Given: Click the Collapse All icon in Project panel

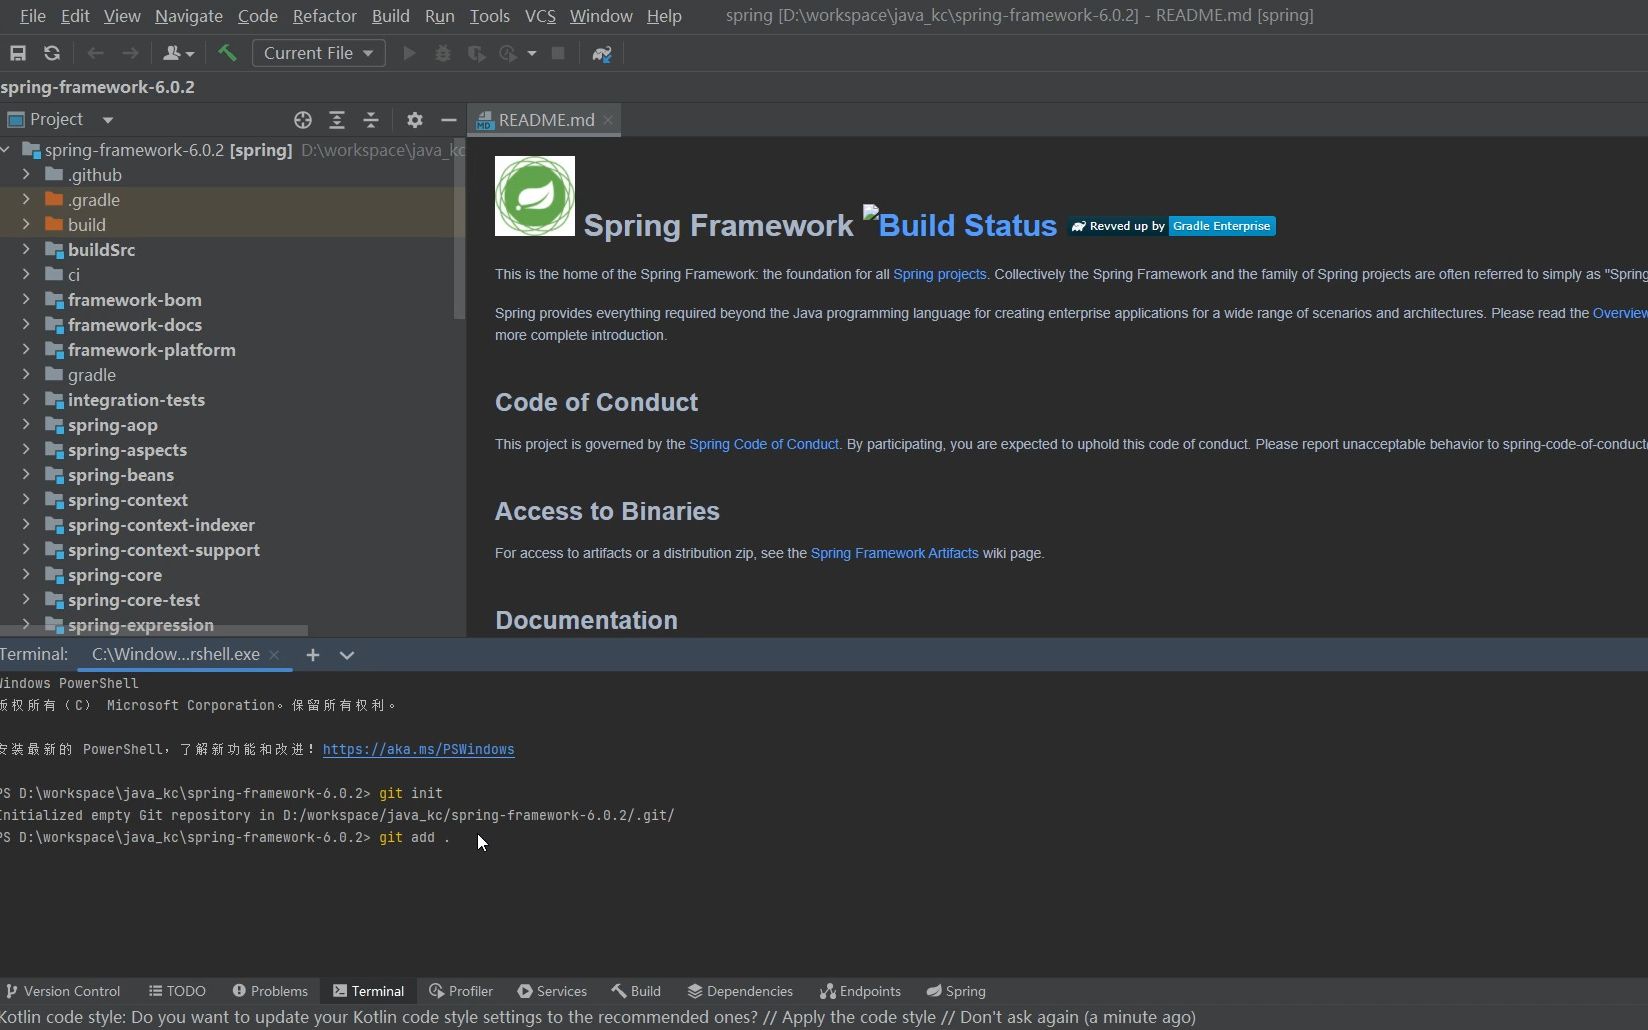Looking at the screenshot, I should click(371, 120).
